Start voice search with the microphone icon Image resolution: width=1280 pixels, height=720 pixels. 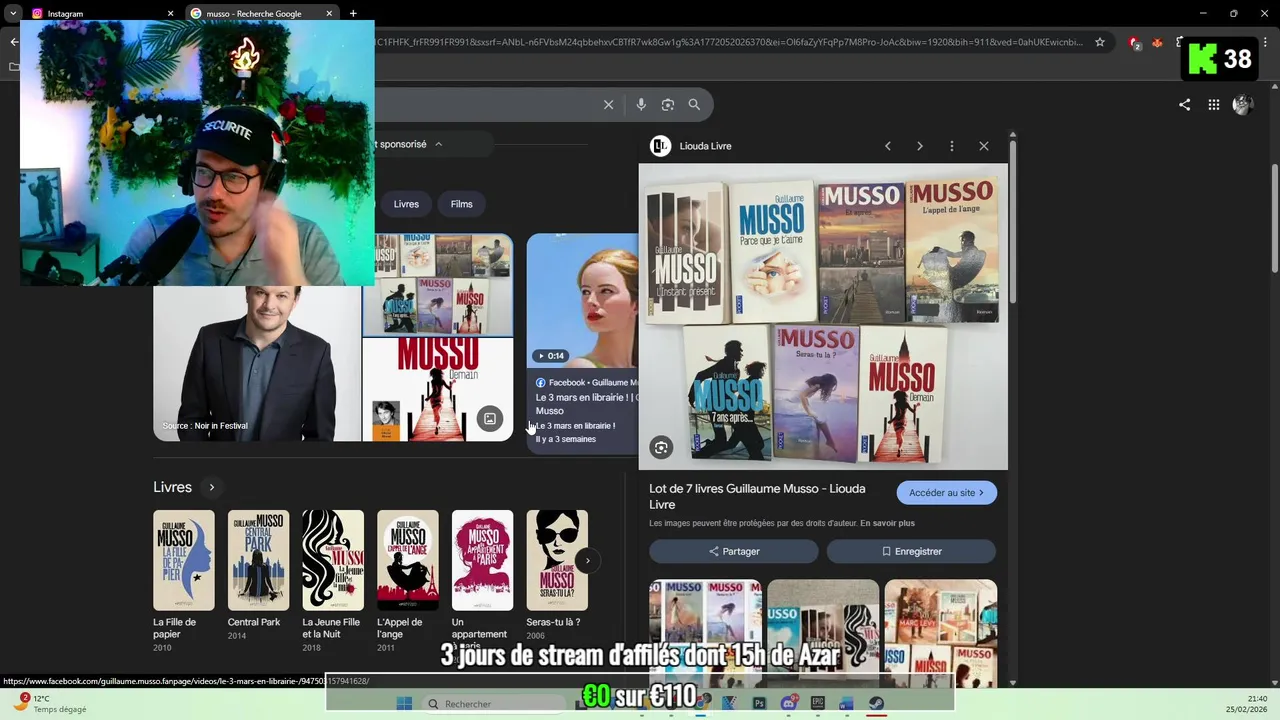[x=641, y=104]
